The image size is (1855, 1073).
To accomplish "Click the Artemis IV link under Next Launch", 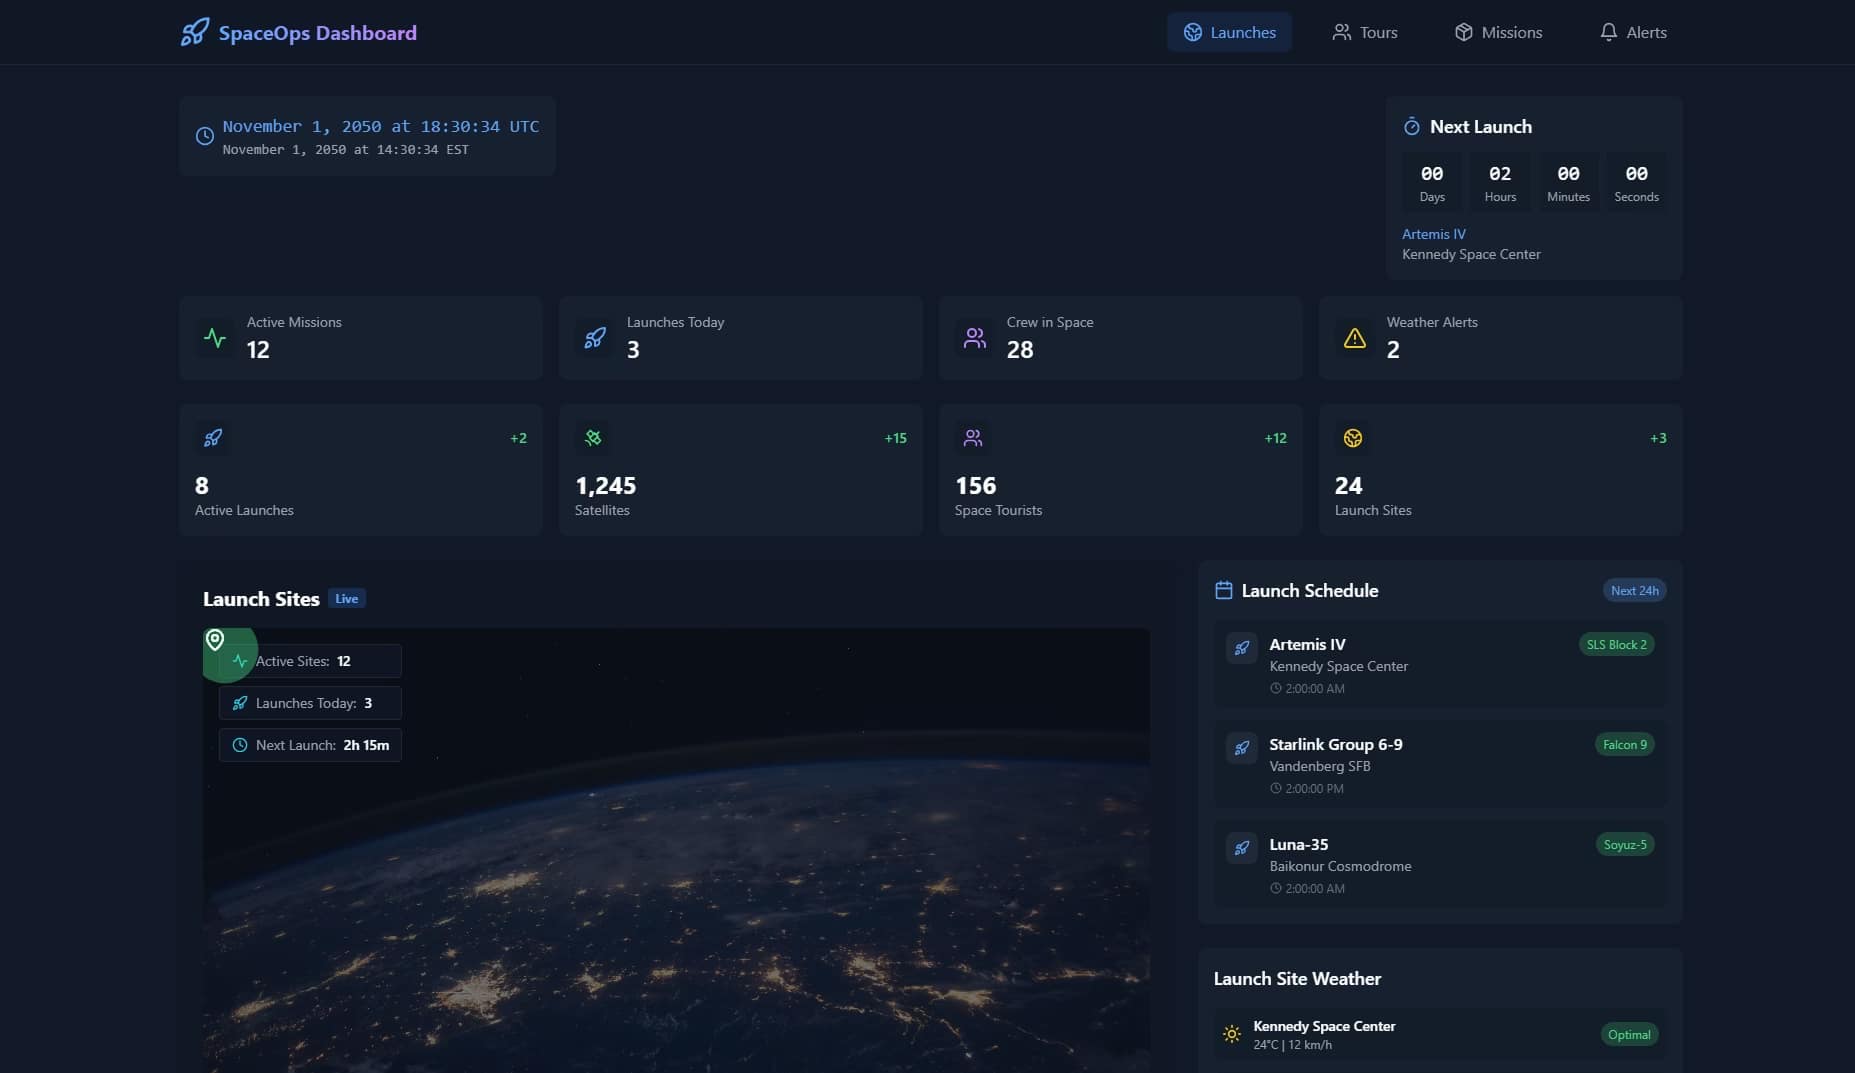I will click(1433, 234).
